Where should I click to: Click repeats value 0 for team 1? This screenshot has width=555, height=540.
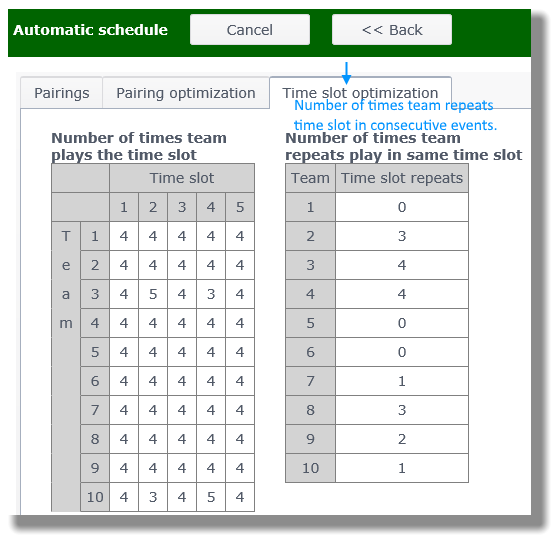pyautogui.click(x=402, y=207)
